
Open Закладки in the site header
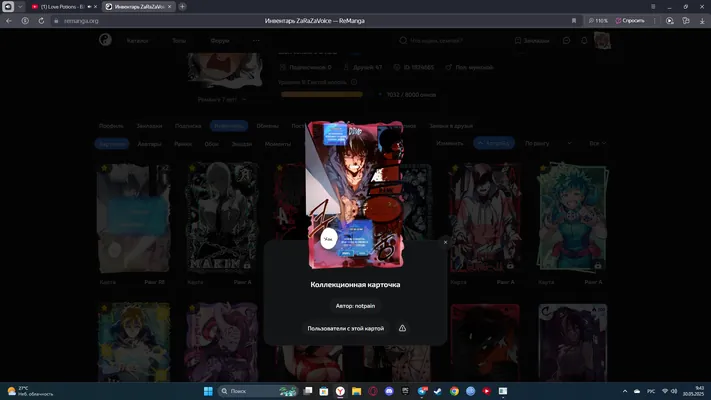(532, 41)
